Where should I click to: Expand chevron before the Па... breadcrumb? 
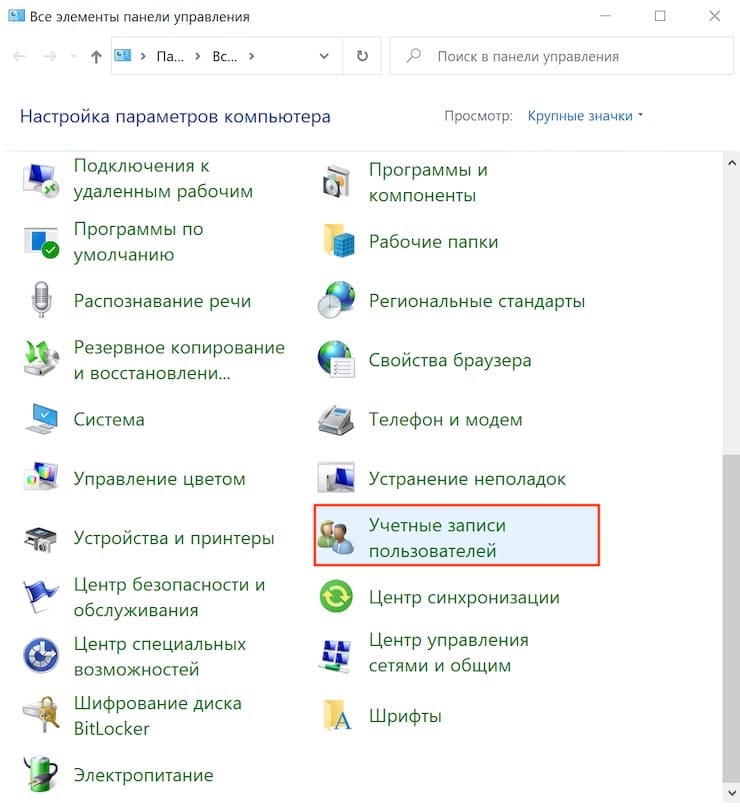tap(143, 56)
